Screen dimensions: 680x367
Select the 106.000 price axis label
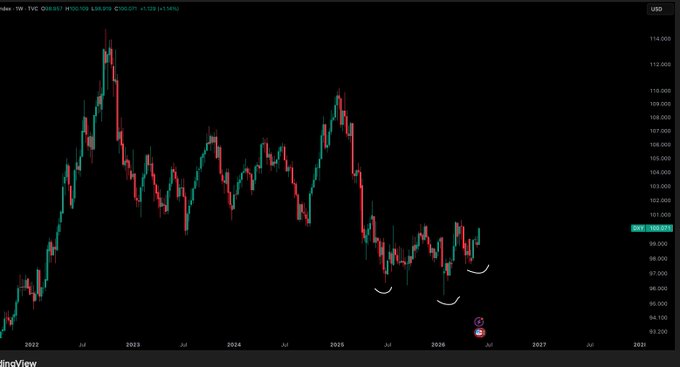point(660,145)
